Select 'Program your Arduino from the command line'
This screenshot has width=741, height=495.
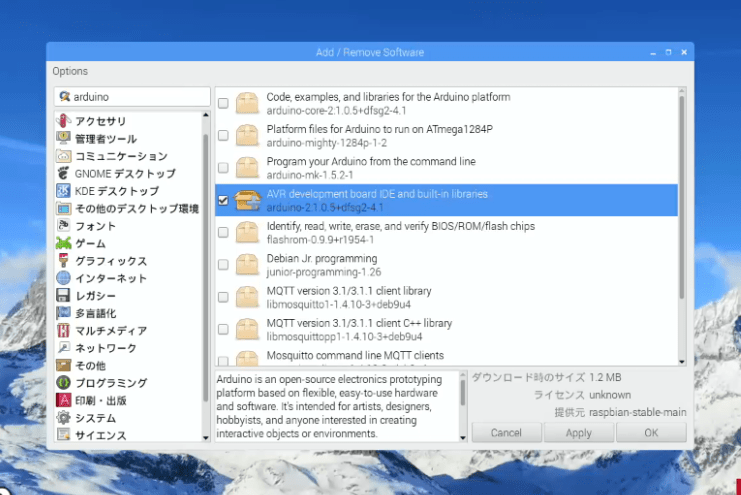tap(446, 168)
